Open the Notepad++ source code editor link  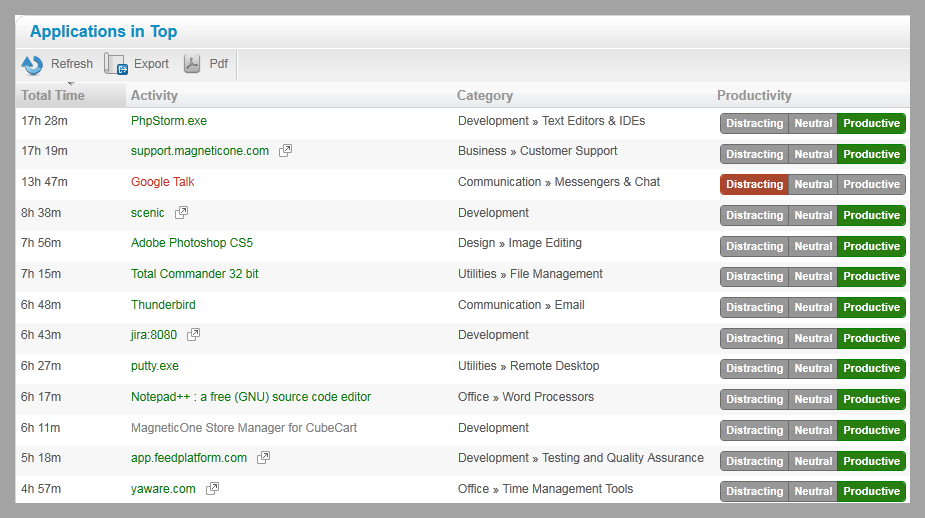coord(251,397)
